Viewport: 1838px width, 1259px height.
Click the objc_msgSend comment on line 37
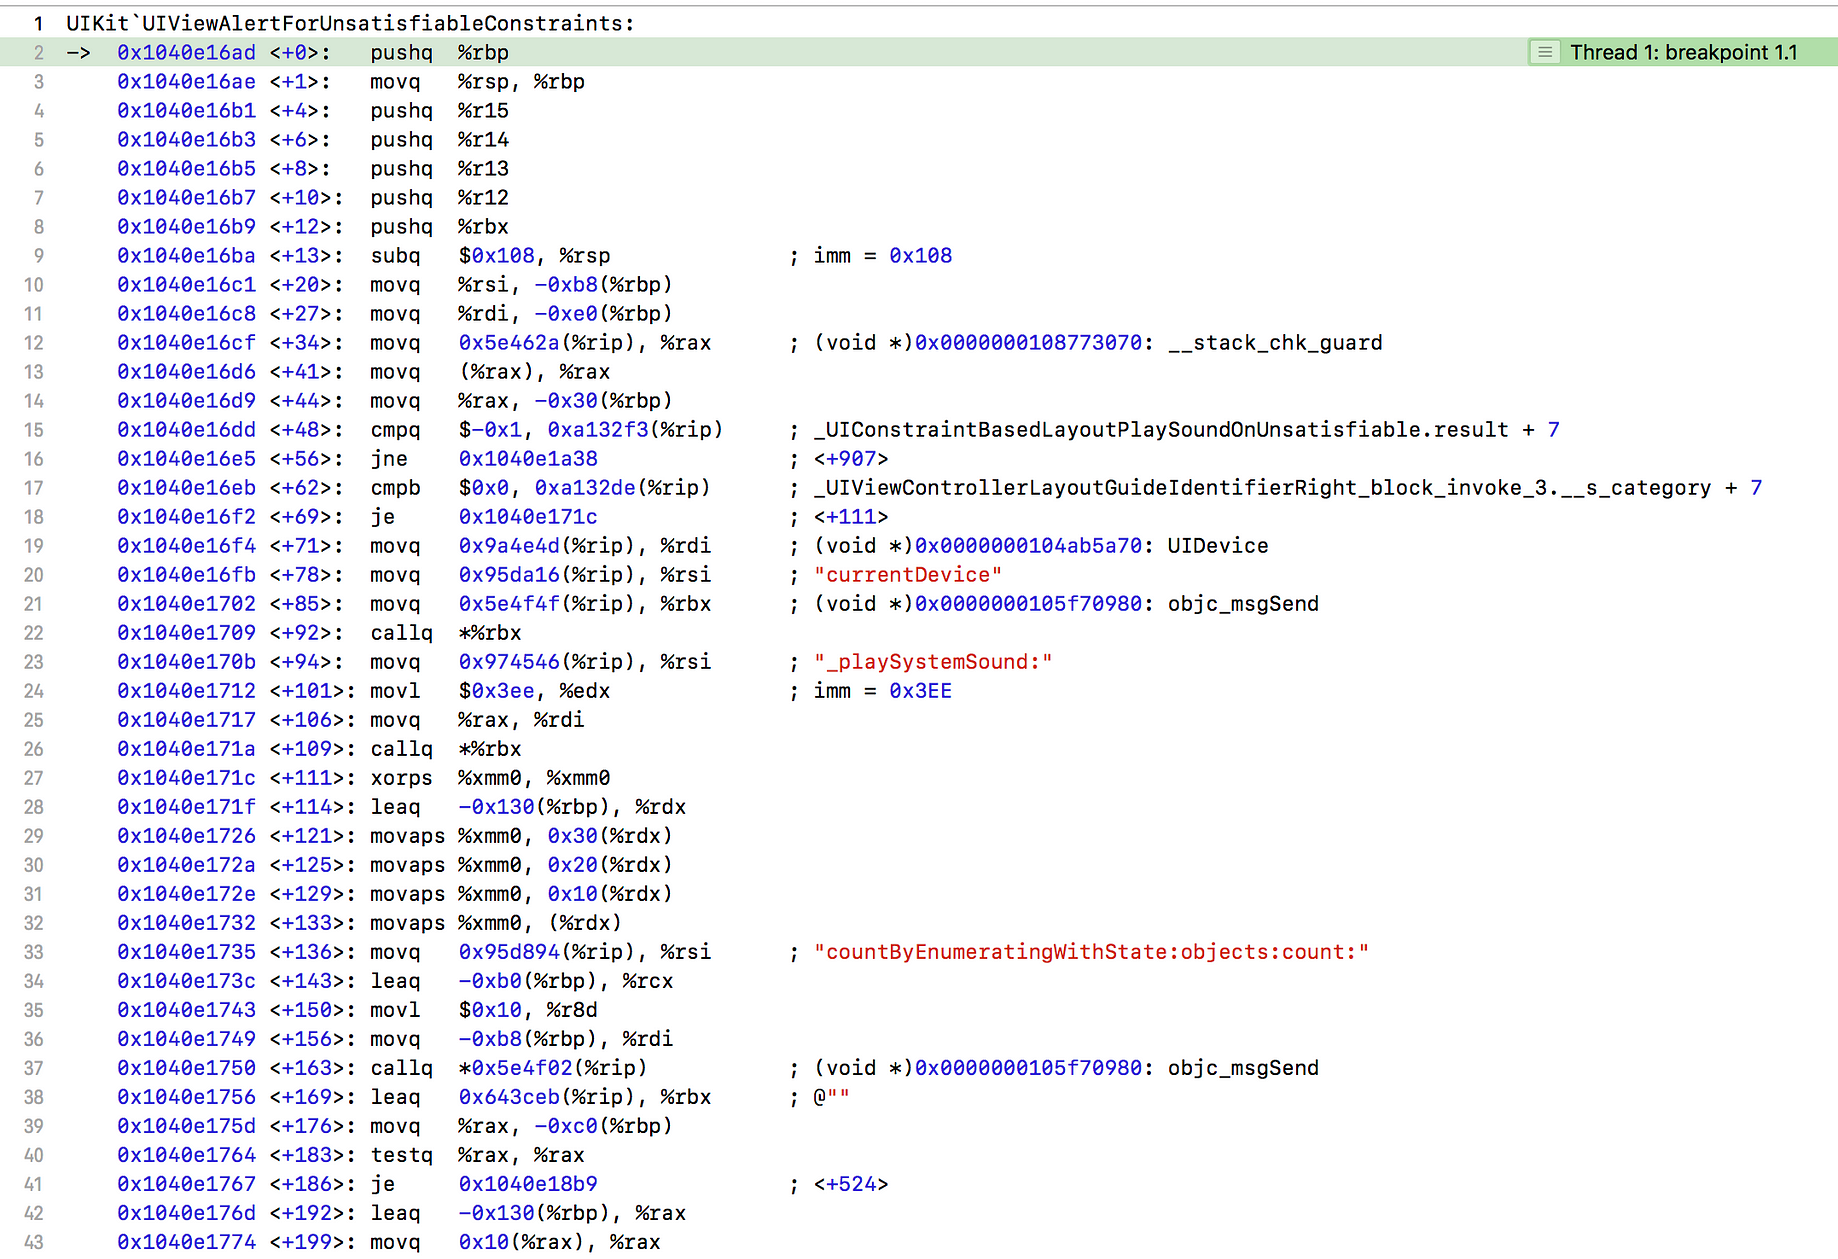(x=1243, y=1068)
